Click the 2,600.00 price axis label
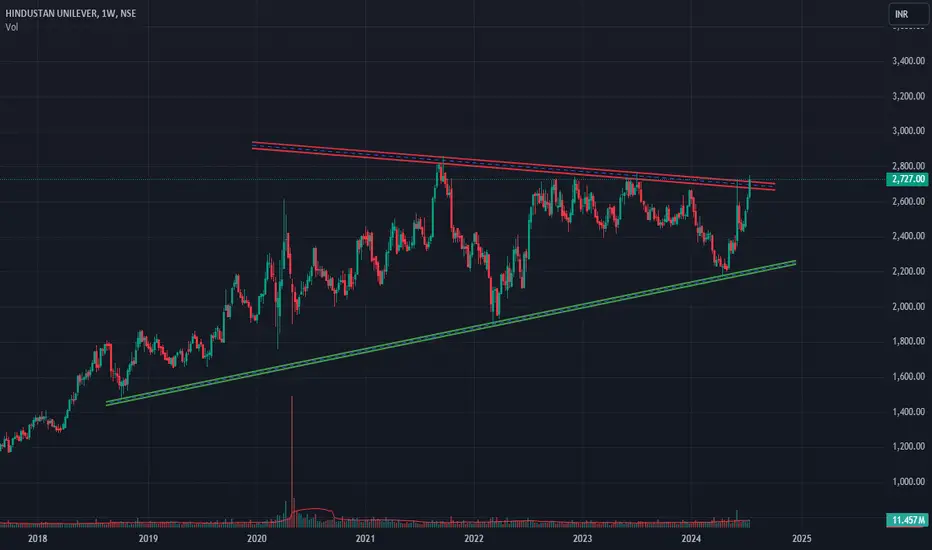932x550 pixels. 908,202
